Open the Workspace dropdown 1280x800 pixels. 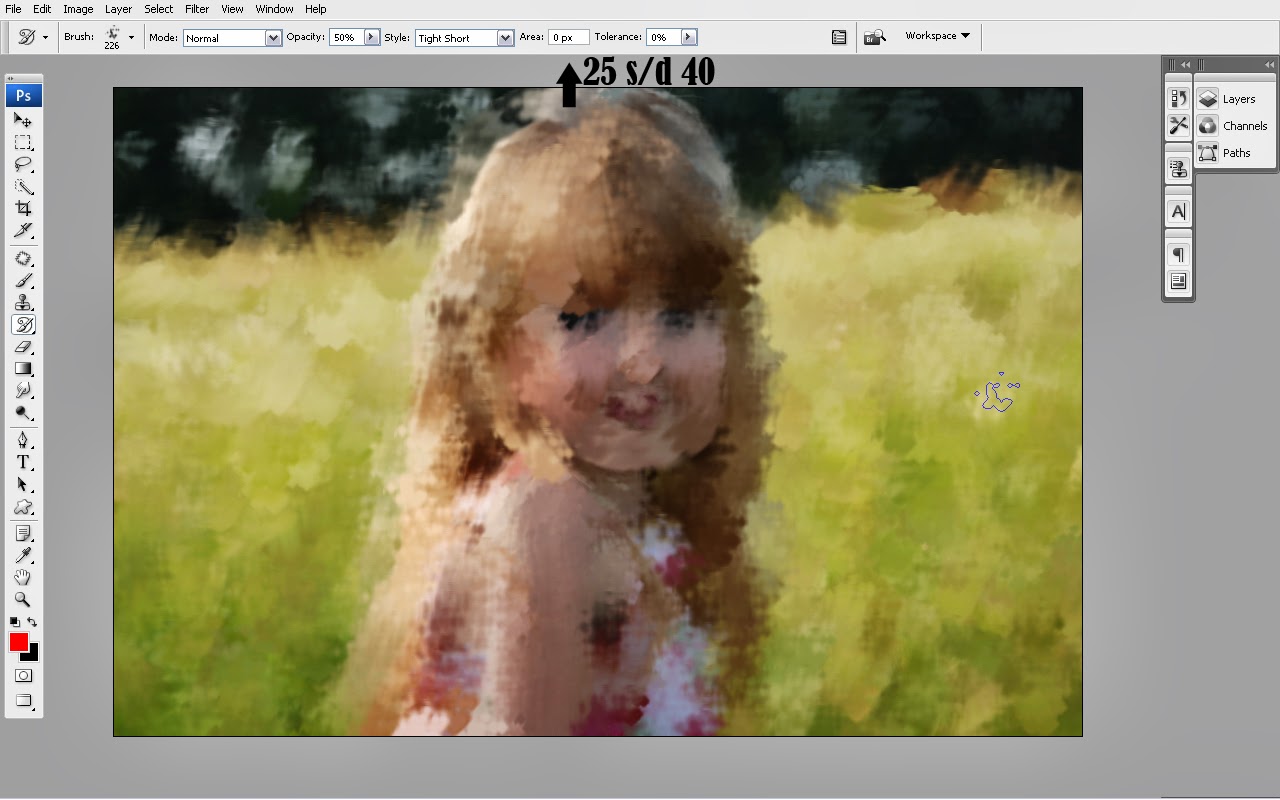pos(937,36)
